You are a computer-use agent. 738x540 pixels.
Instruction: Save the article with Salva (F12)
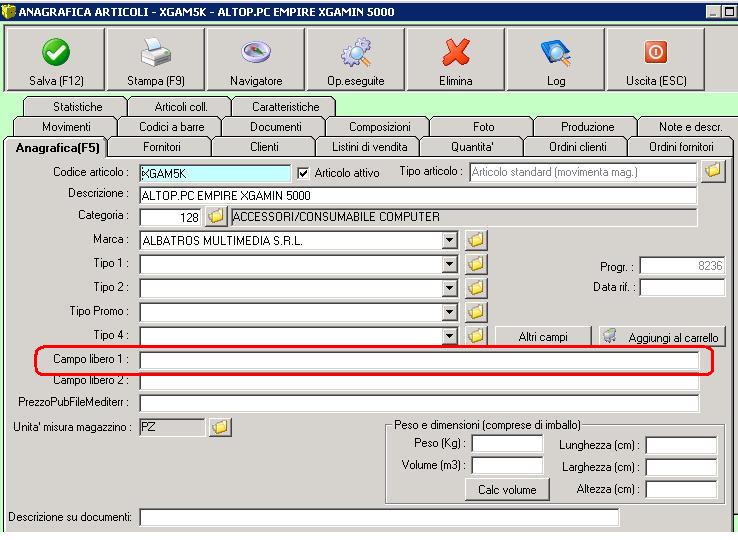(55, 59)
